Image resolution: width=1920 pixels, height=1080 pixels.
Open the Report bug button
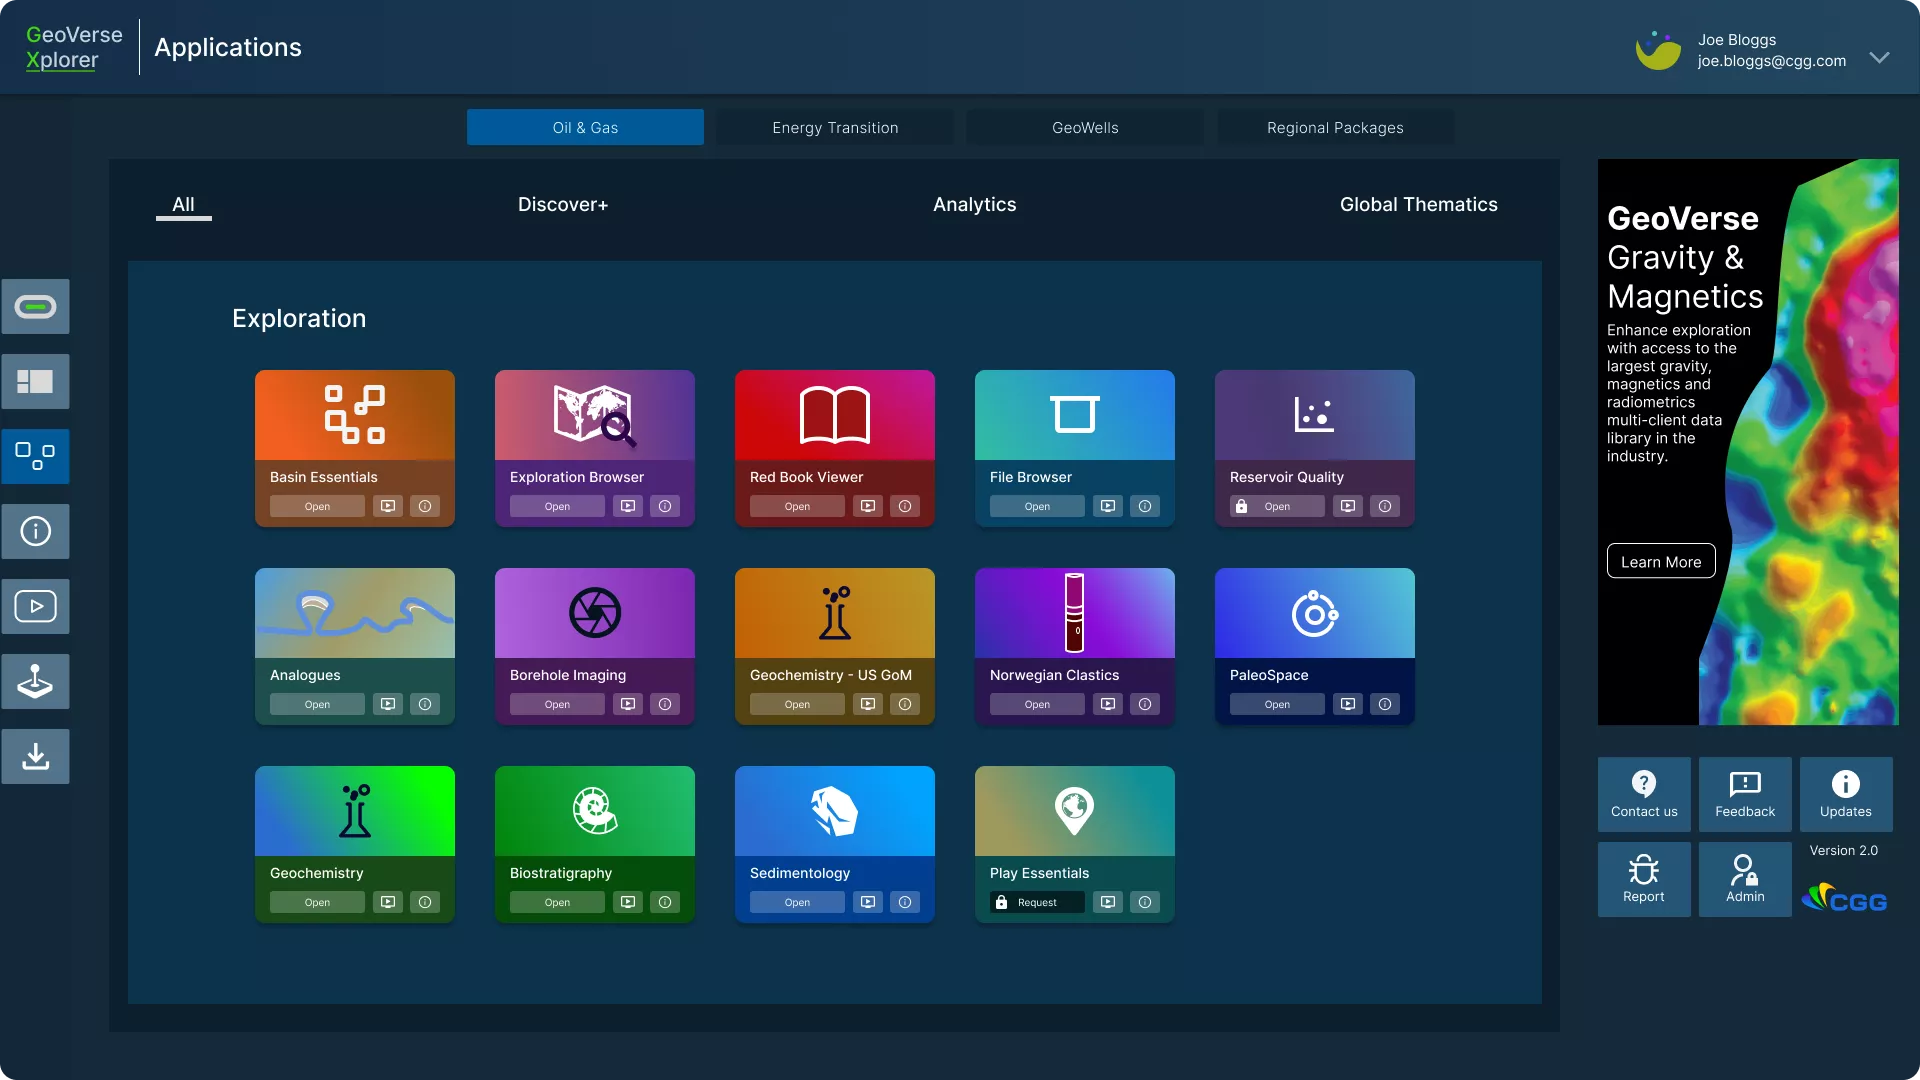point(1643,879)
